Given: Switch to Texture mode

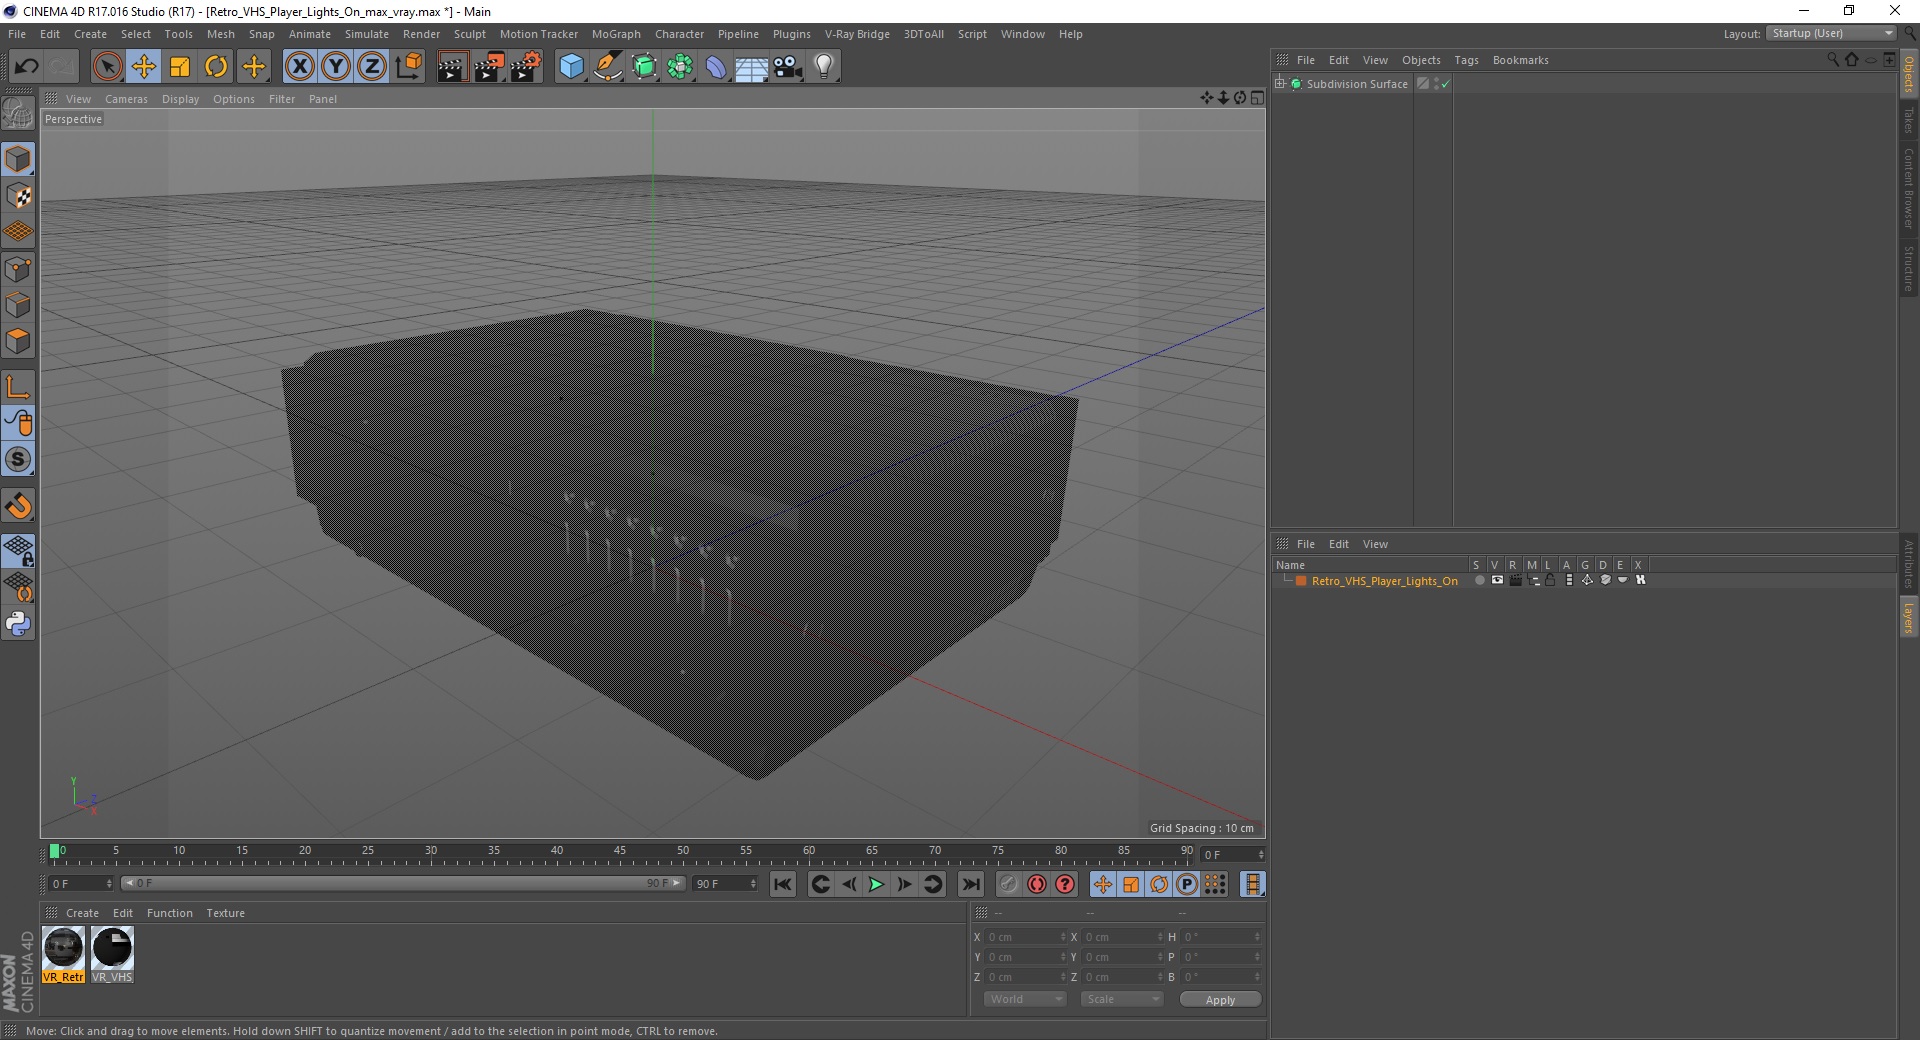Looking at the screenshot, I should (x=18, y=196).
